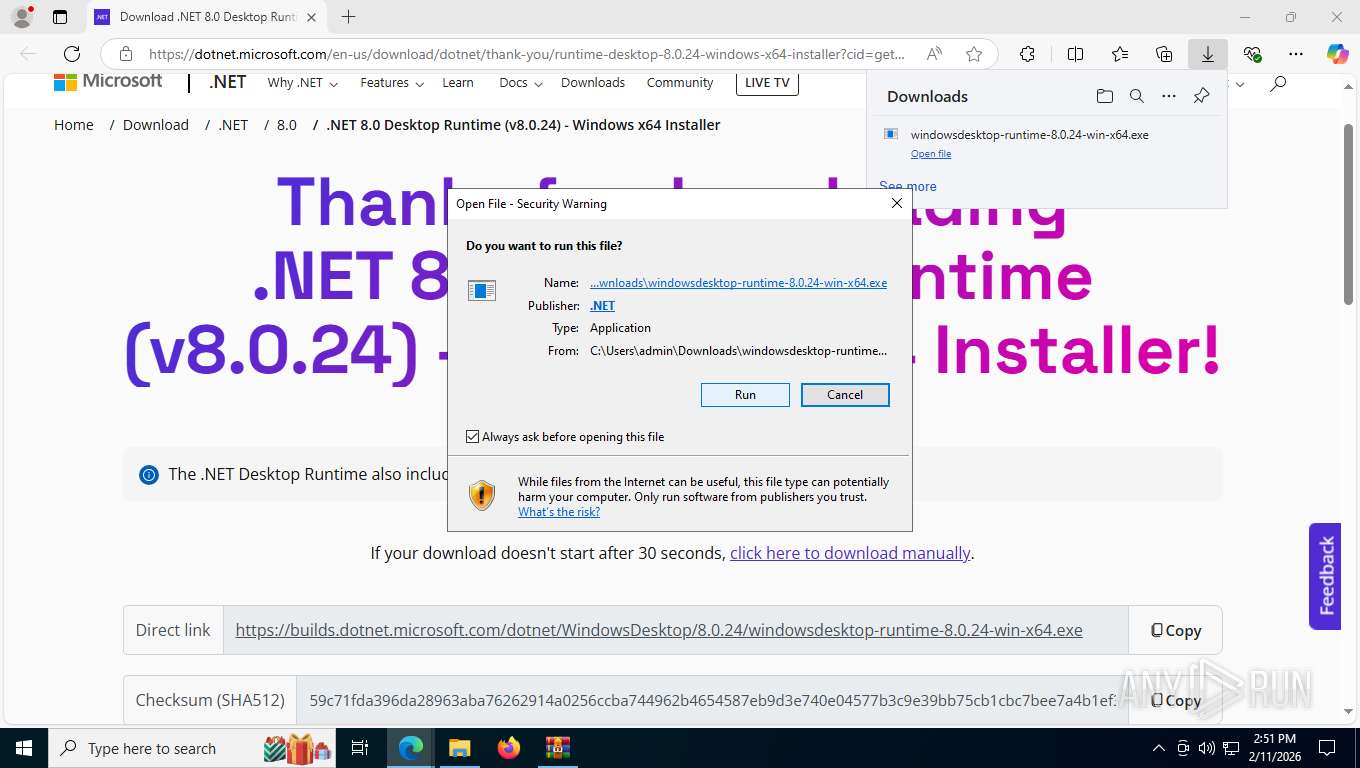This screenshot has width=1360, height=768.
Task: Click See more in Downloads panel
Action: [x=908, y=186]
